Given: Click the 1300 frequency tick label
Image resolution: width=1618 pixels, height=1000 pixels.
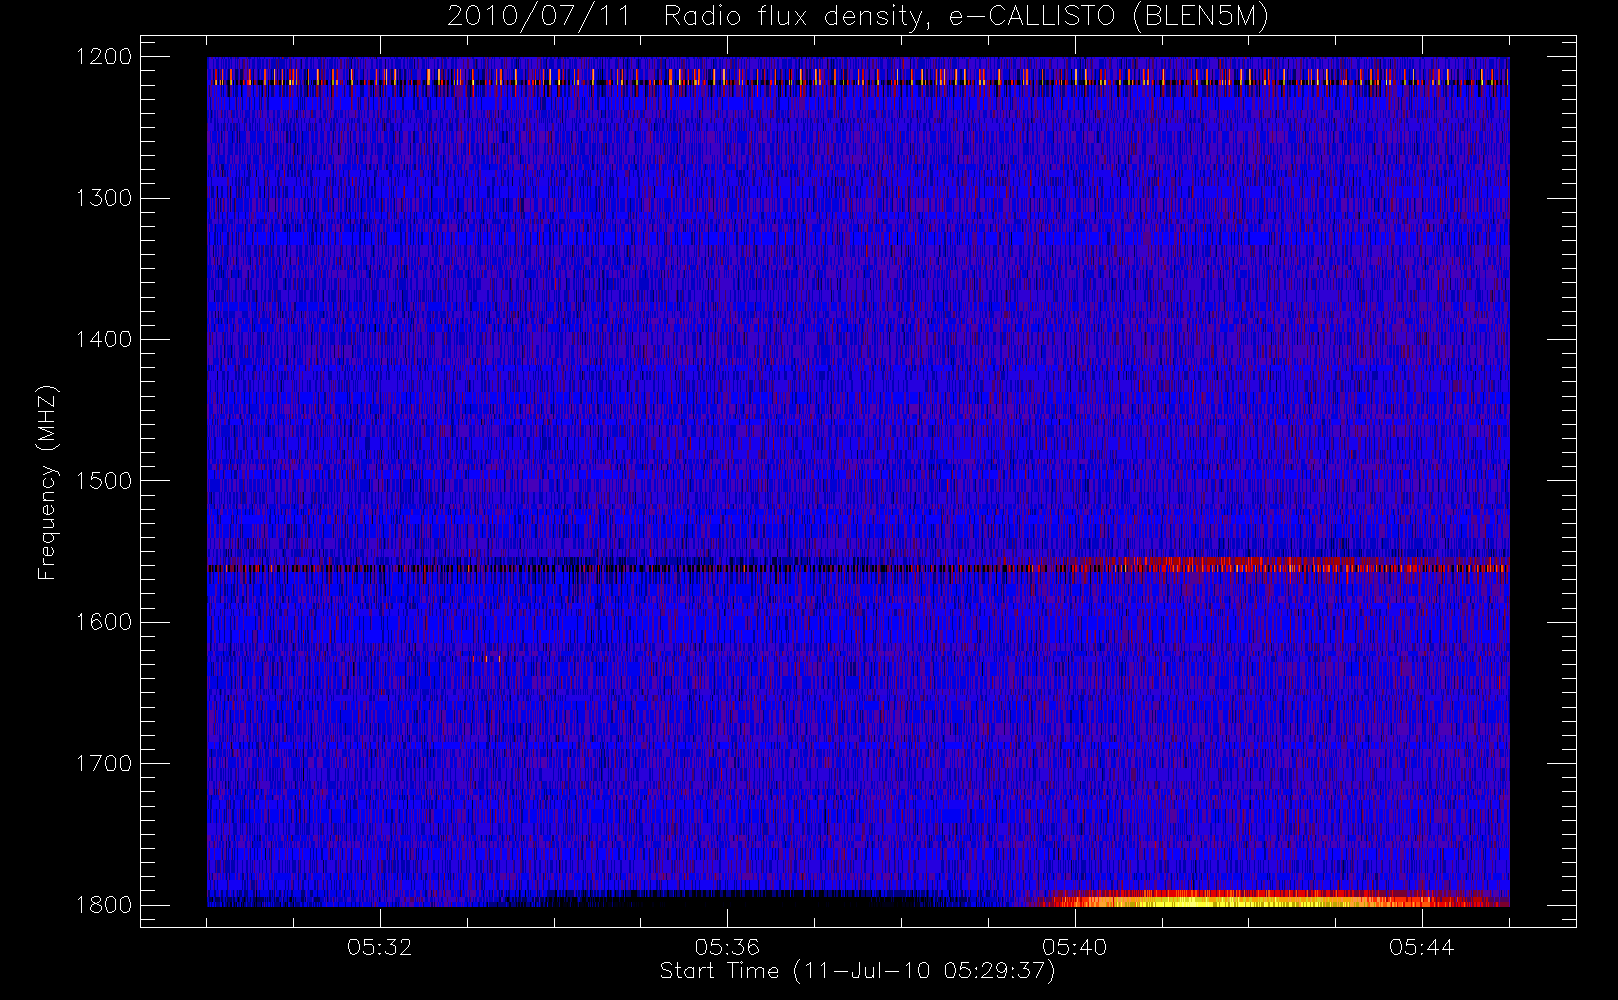Looking at the screenshot, I should (x=104, y=198).
